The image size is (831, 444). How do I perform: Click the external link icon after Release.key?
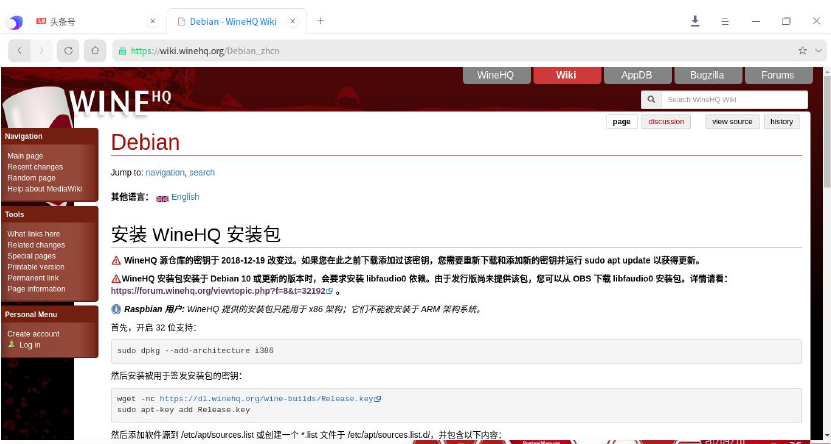[x=378, y=398]
